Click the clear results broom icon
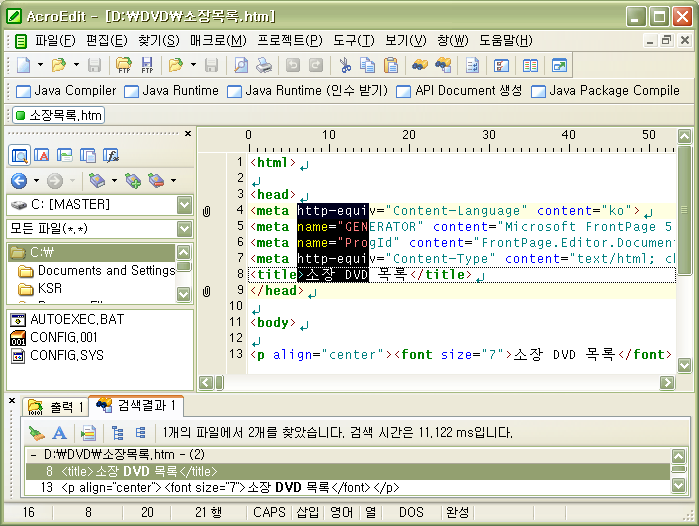The width and height of the screenshot is (699, 526). (x=37, y=433)
